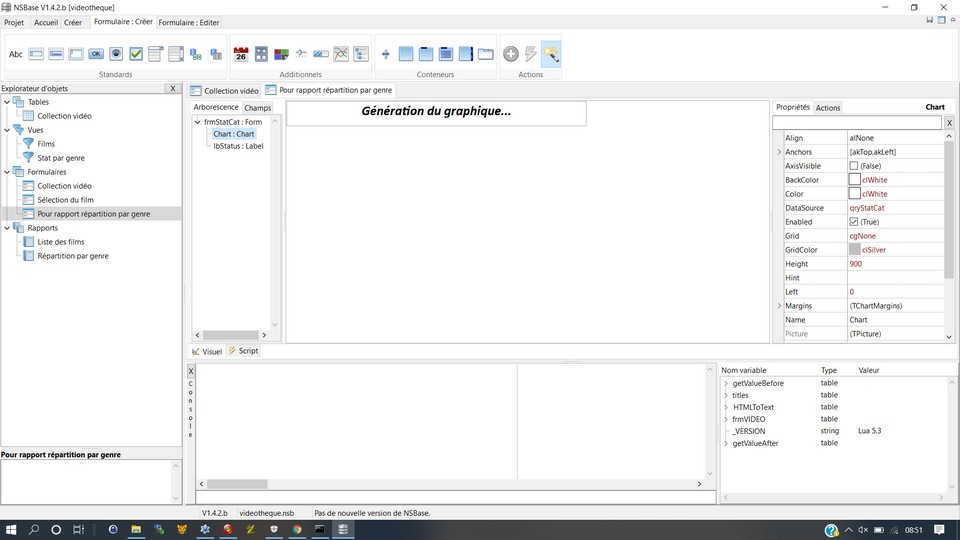Activate the magic wand action tool
The image size is (960, 540).
point(551,54)
